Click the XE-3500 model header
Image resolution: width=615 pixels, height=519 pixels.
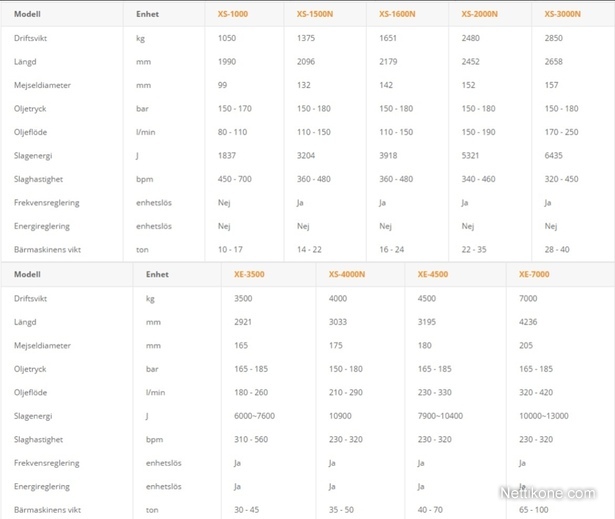click(x=249, y=274)
